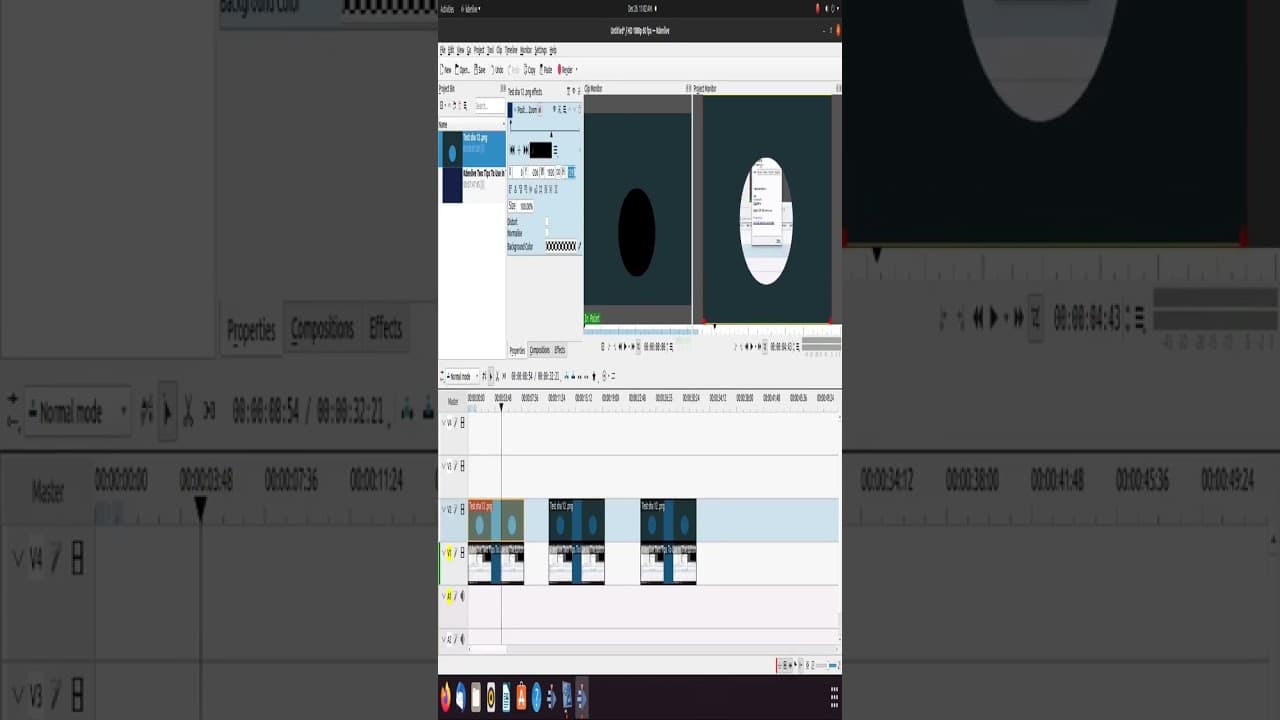Select the third clip on track V1
Image resolution: width=1280 pixels, height=720 pixels.
tap(668, 563)
